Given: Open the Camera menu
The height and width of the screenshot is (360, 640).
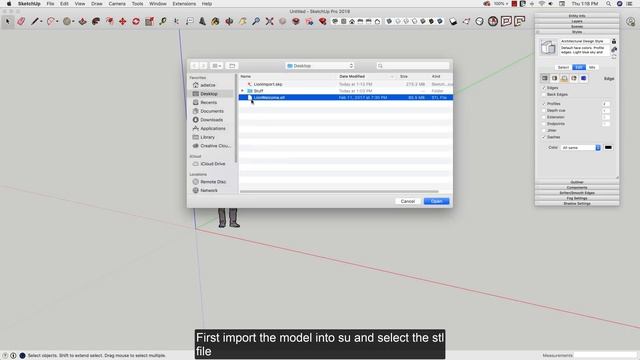Looking at the screenshot, I should pos(117,4).
